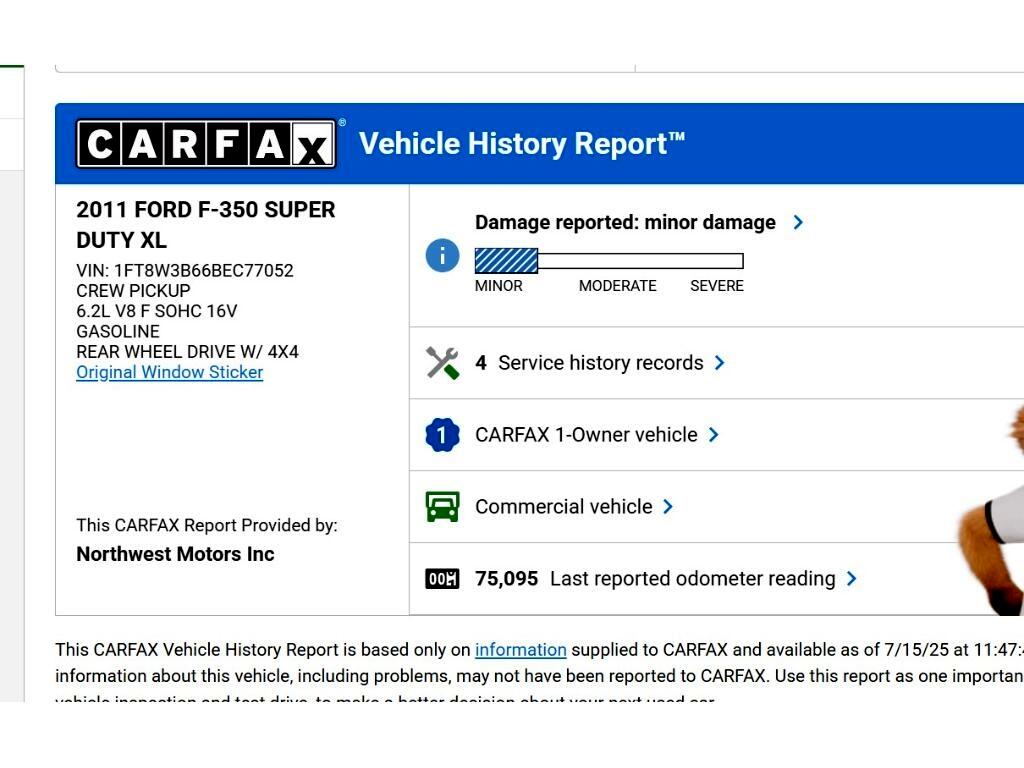Click the CARFAX fox mascot image
The image size is (1024, 768).
point(989,509)
